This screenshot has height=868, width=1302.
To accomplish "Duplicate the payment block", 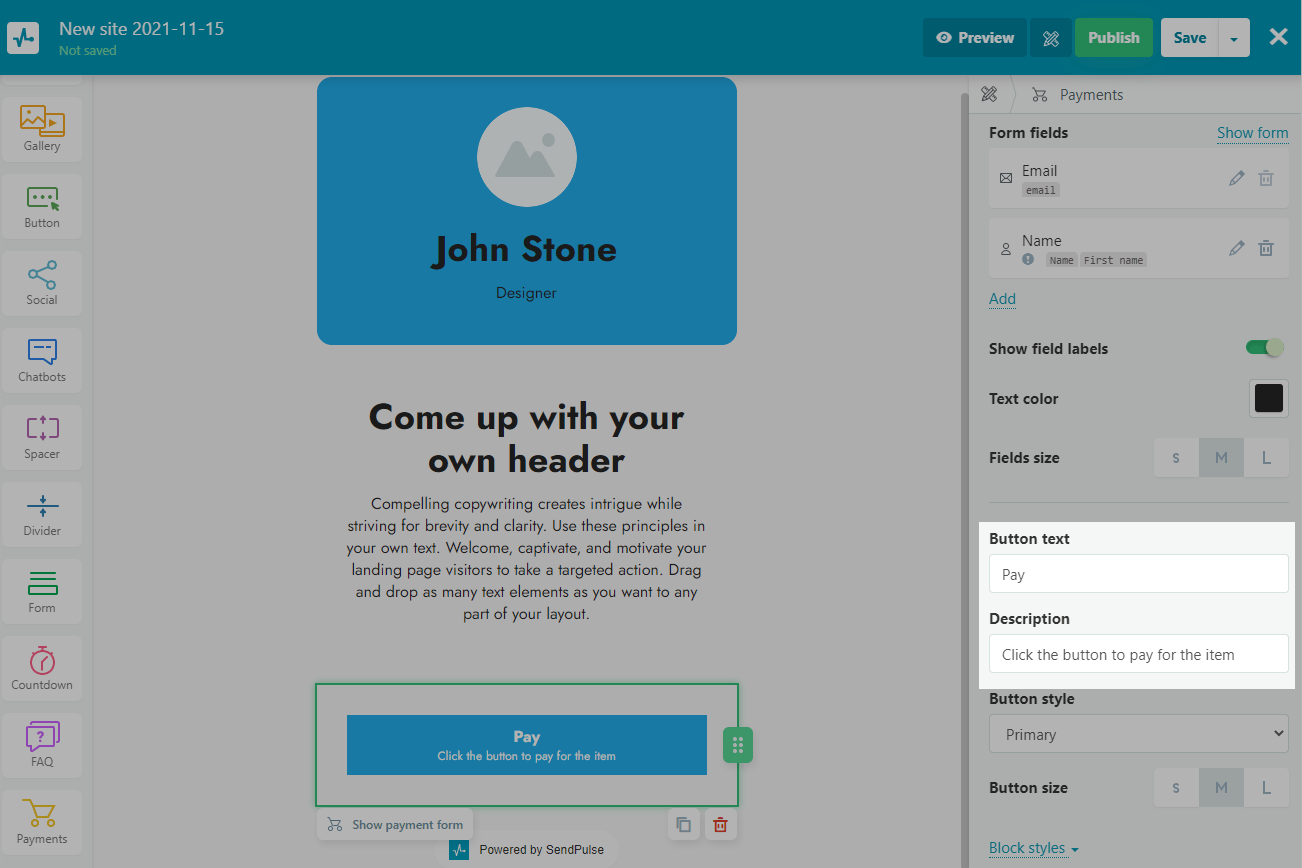I will click(x=683, y=825).
